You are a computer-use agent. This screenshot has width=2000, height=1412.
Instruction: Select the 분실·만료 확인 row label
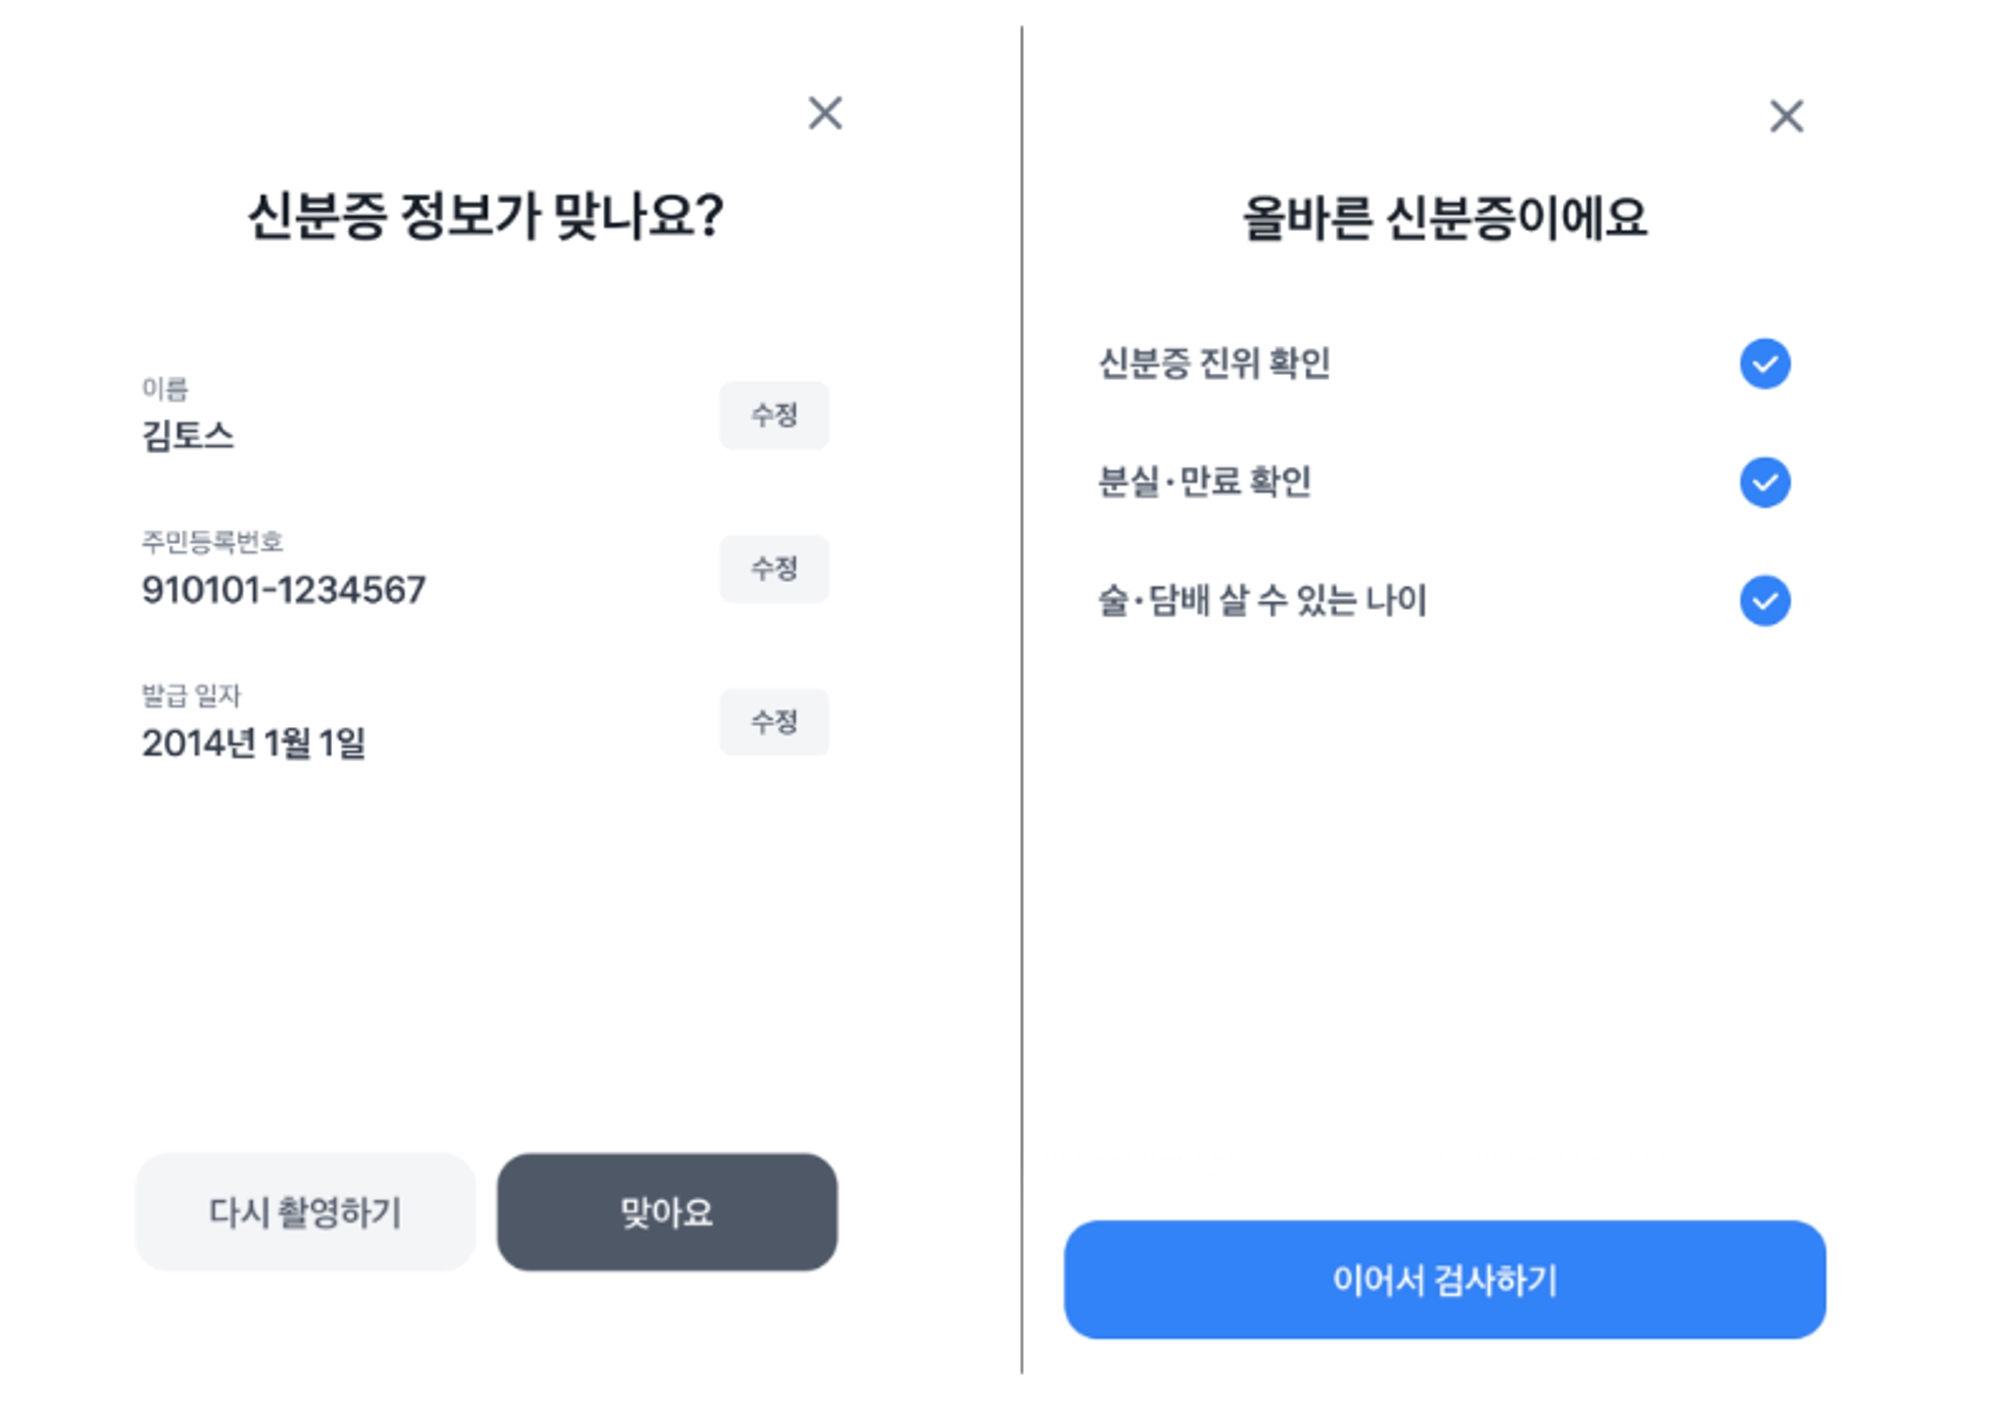1204,482
